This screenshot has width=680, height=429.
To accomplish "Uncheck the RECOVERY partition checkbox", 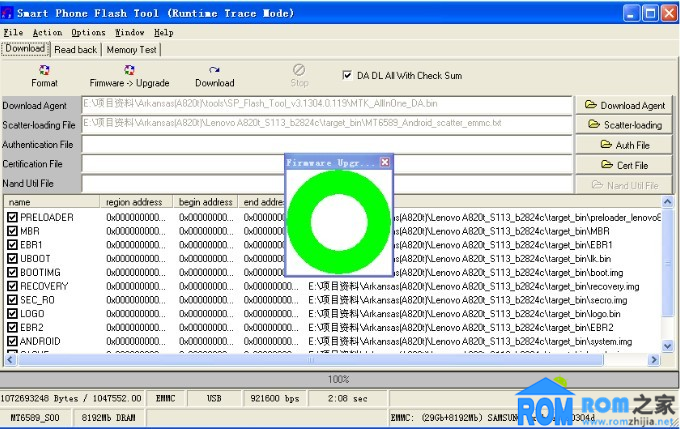I will point(12,286).
